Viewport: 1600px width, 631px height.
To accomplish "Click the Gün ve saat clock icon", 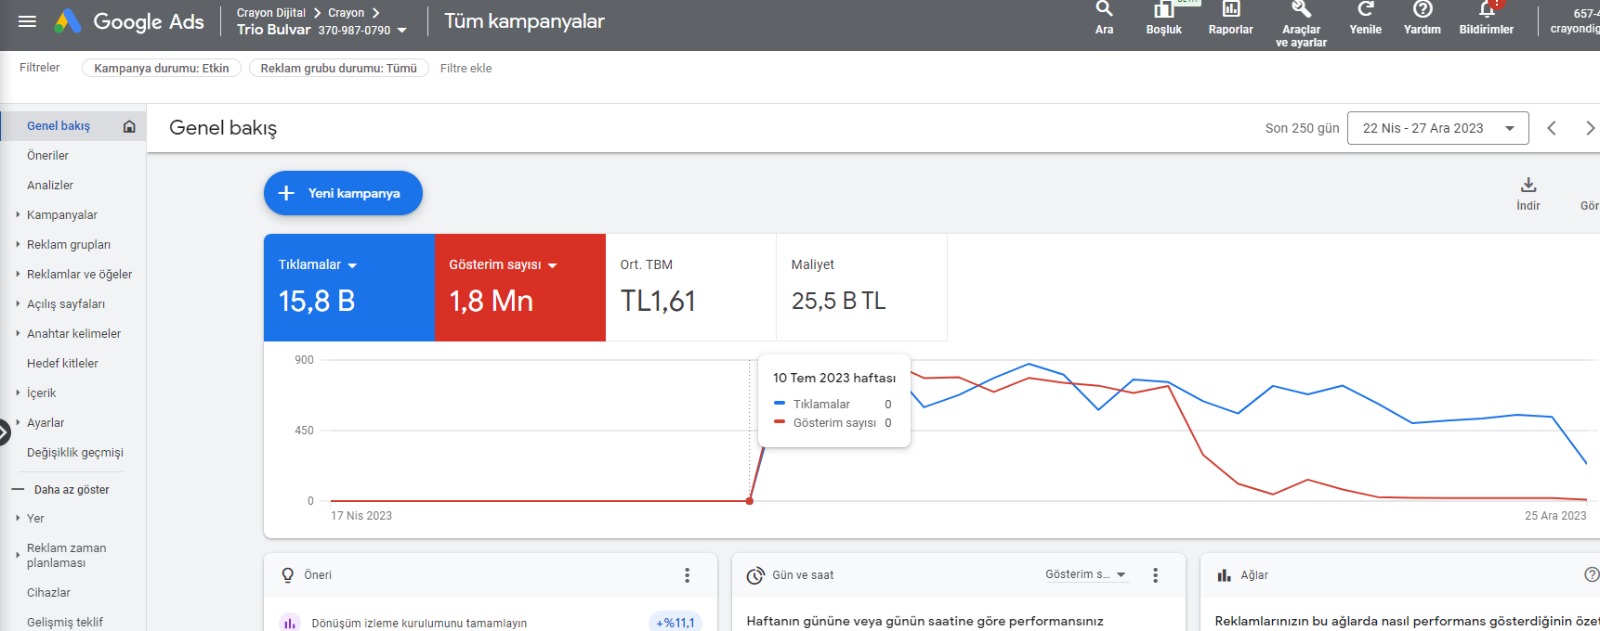I will pos(756,576).
